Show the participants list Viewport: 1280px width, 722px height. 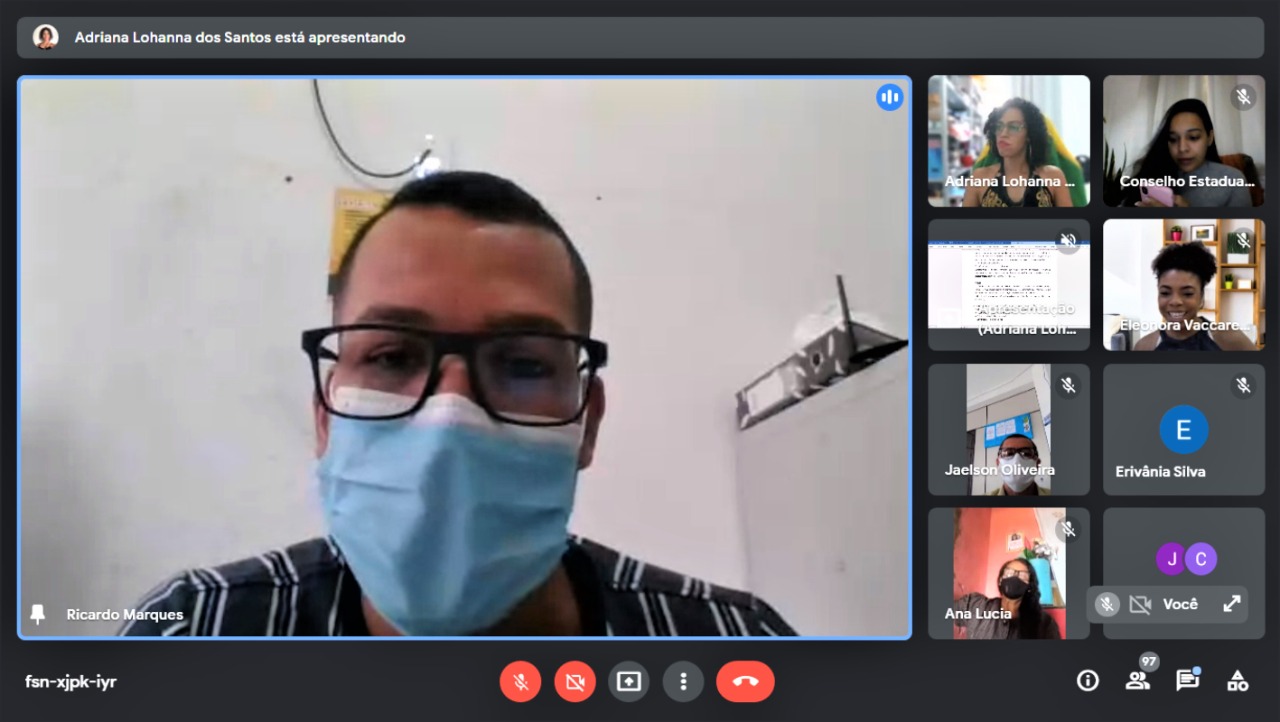[x=1138, y=681]
